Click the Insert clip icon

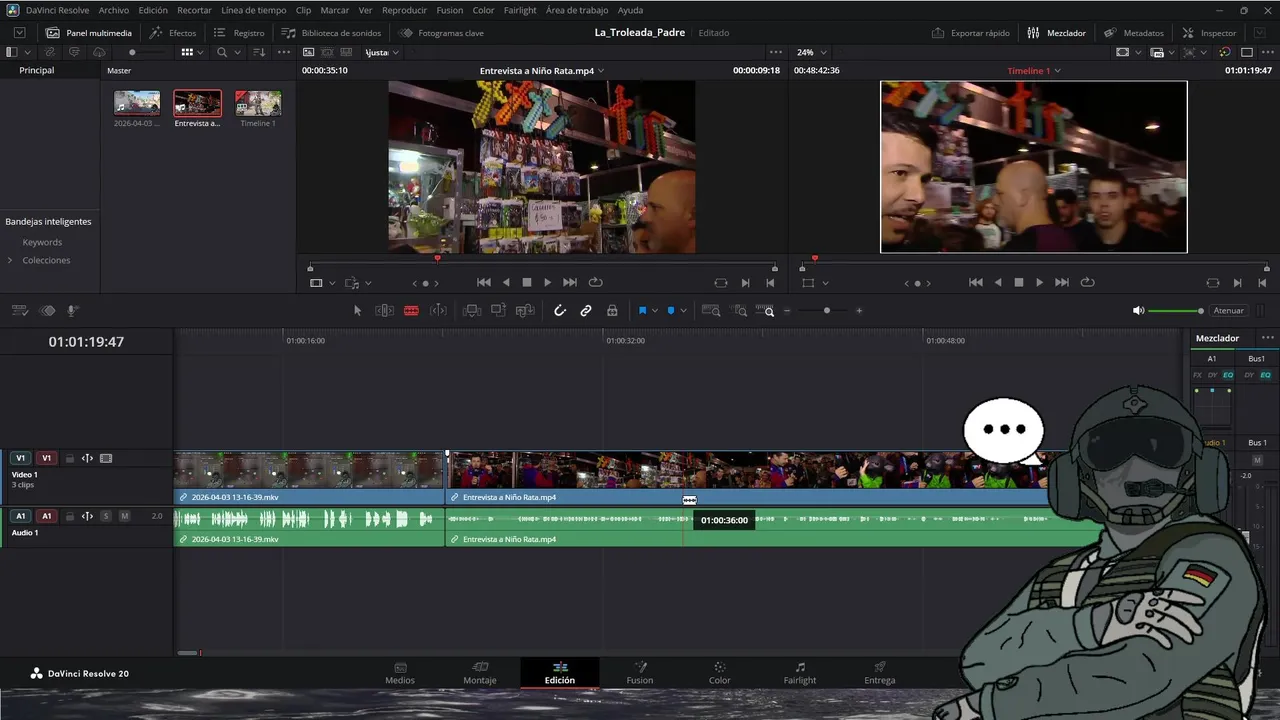point(472,311)
